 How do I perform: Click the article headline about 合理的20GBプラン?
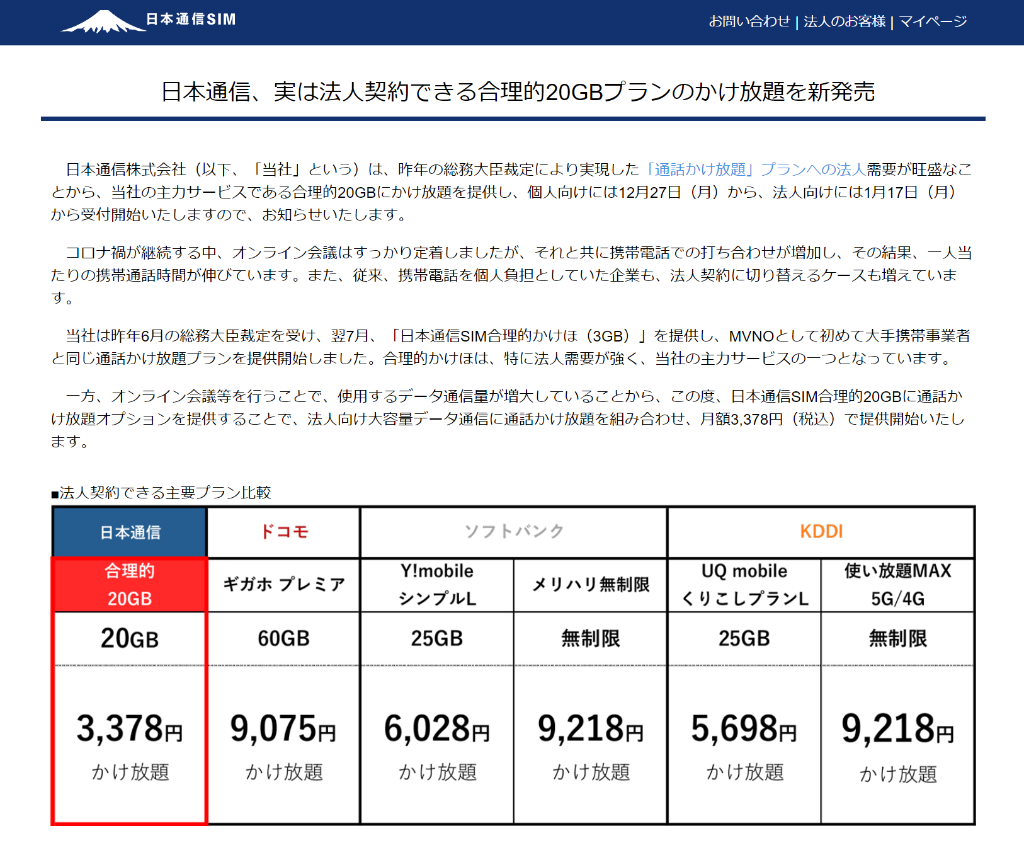click(x=517, y=91)
